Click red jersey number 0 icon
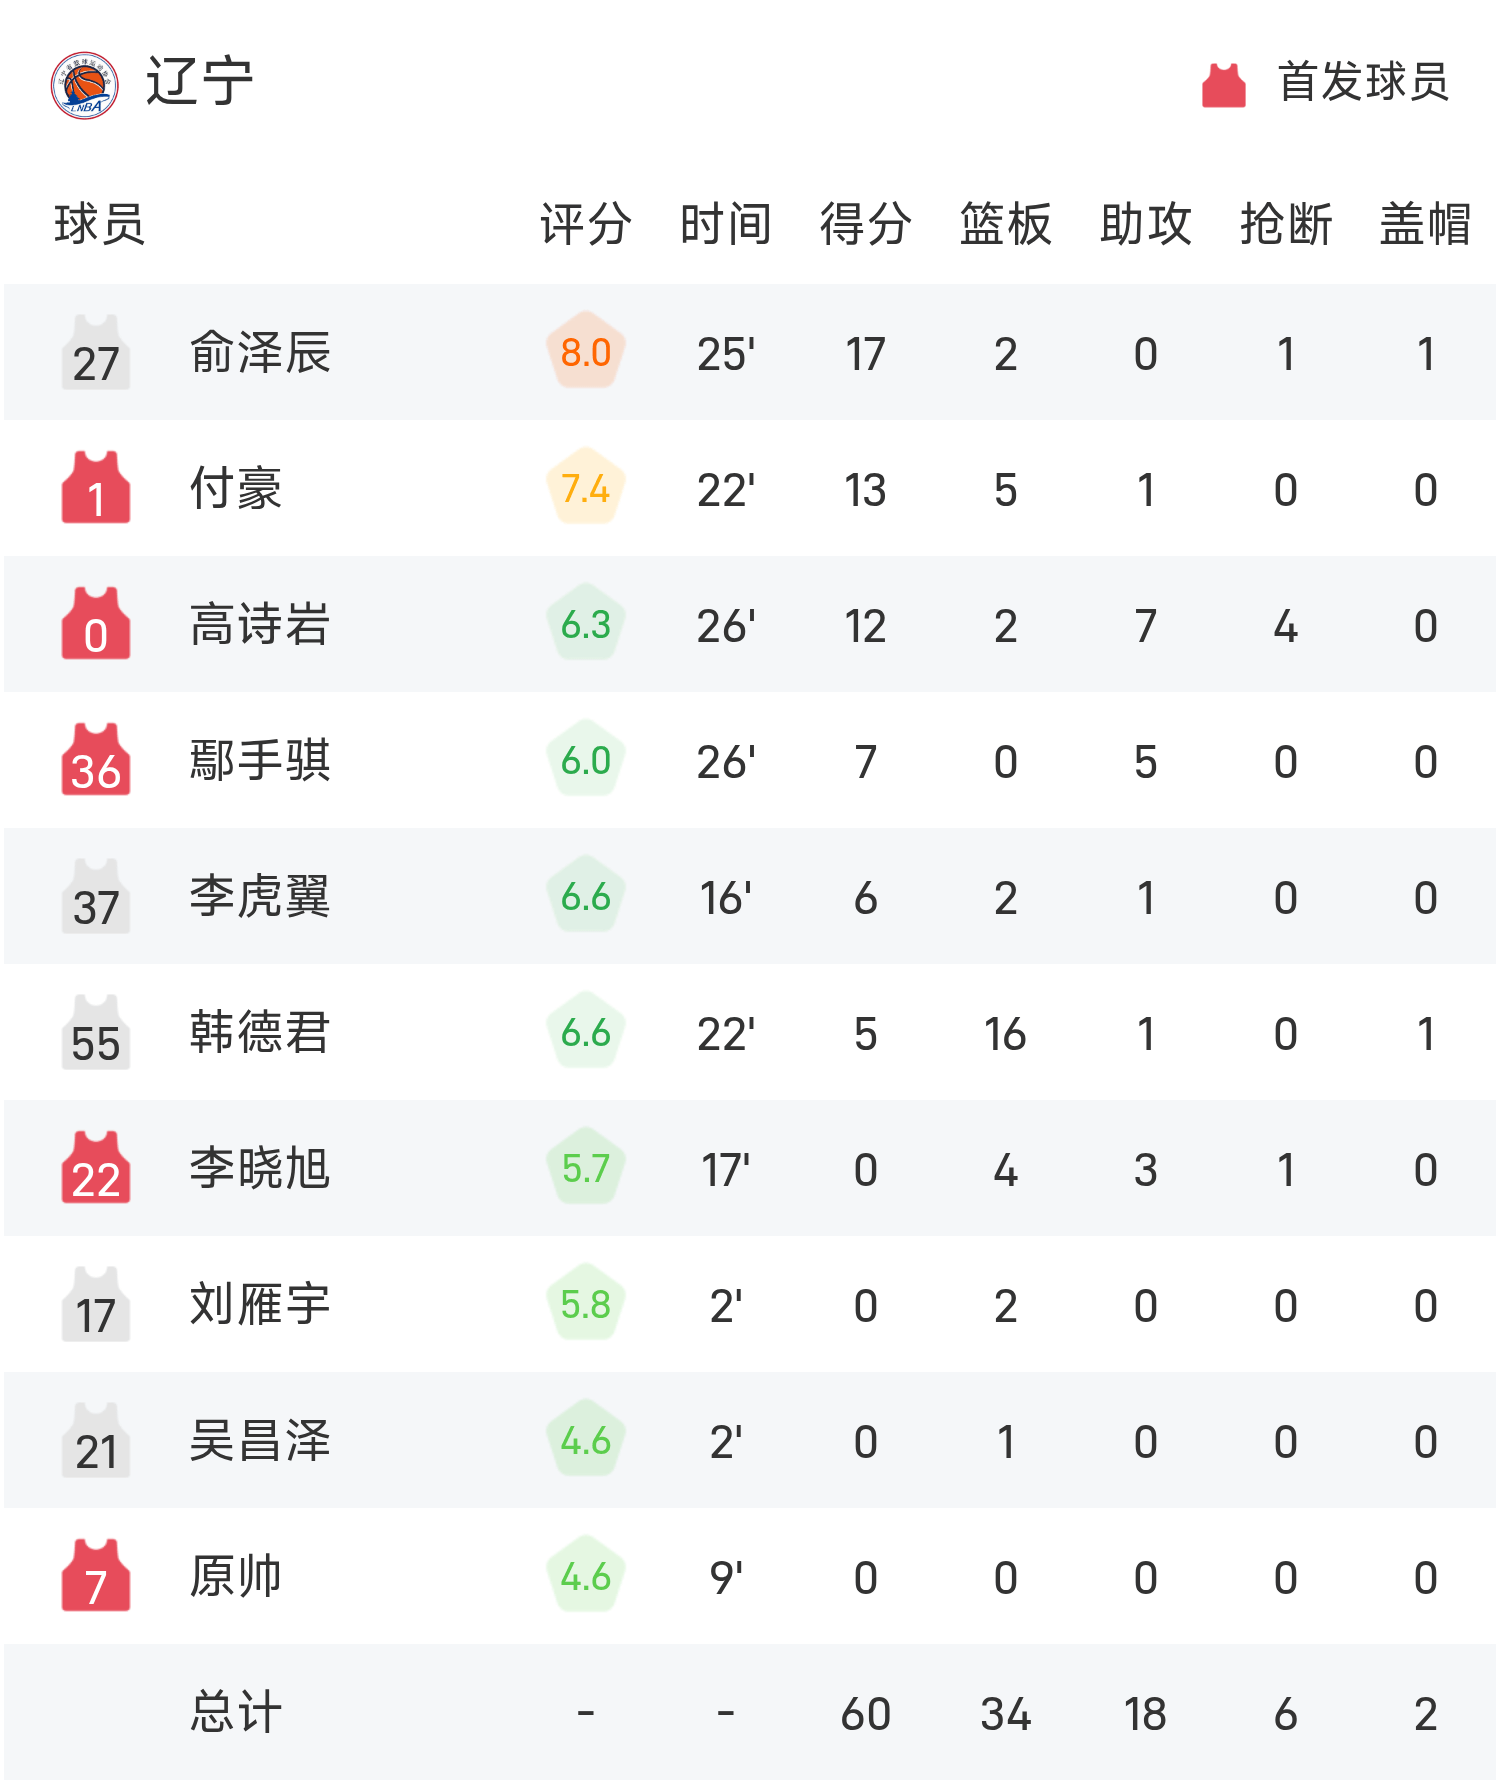 click(x=96, y=625)
